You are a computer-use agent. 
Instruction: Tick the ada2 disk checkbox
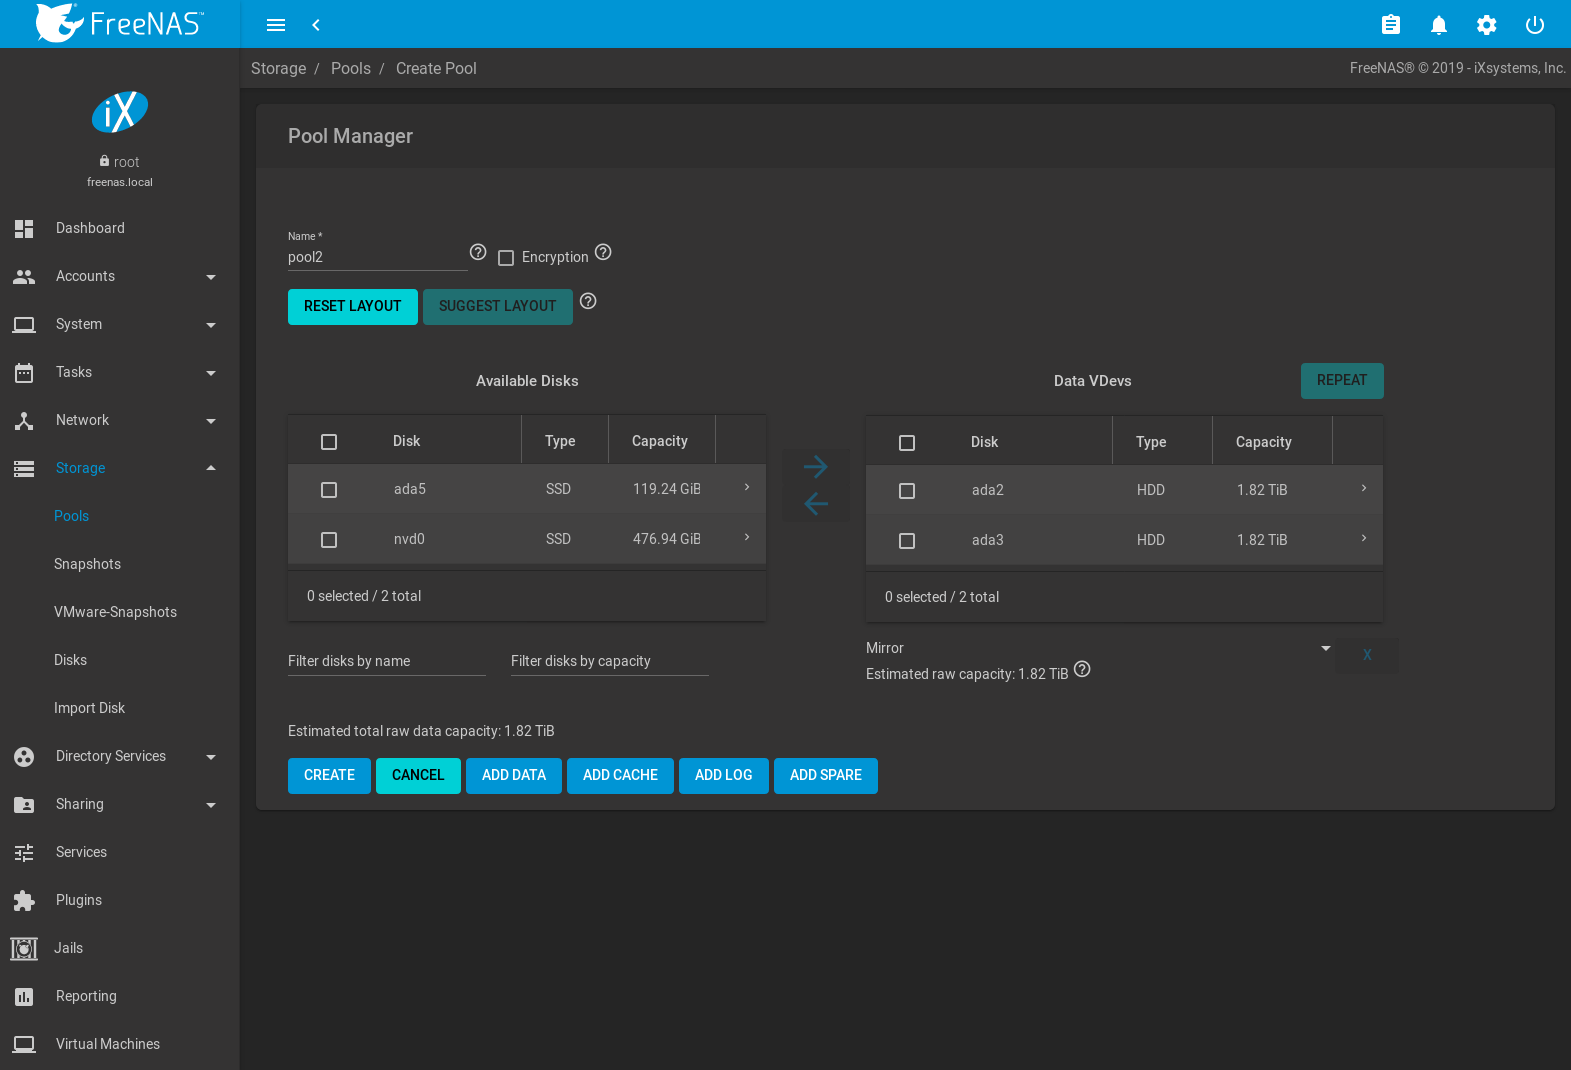(x=907, y=491)
